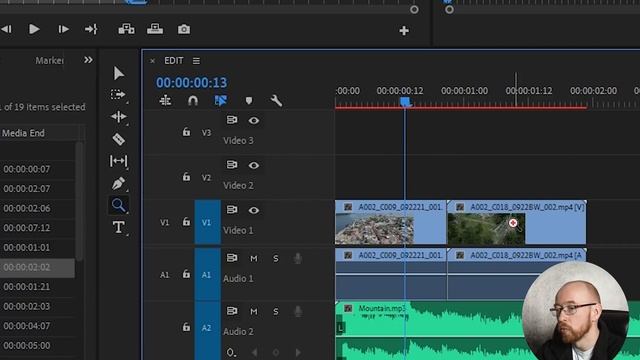Image resolution: width=640 pixels, height=360 pixels.
Task: Export frame with camera icon
Action: pyautogui.click(x=184, y=29)
